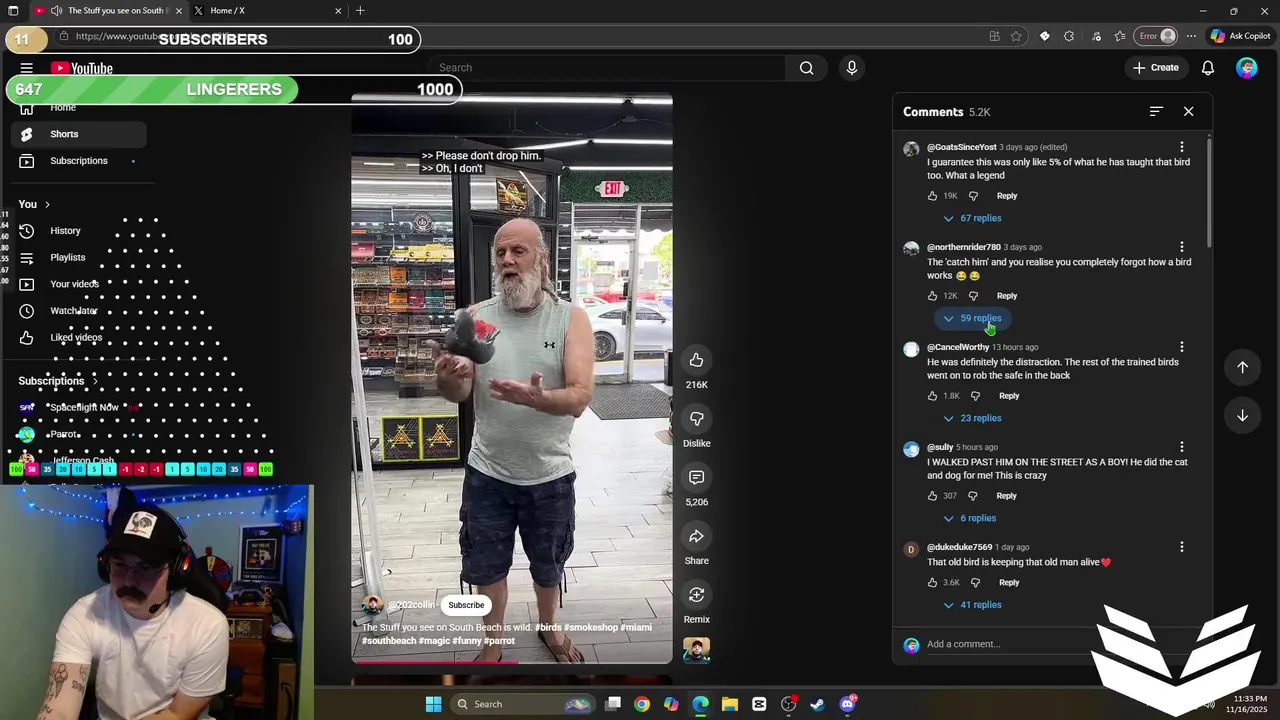The width and height of the screenshot is (1280, 720).
Task: Open the YouTube account avatar menu
Action: (1246, 68)
